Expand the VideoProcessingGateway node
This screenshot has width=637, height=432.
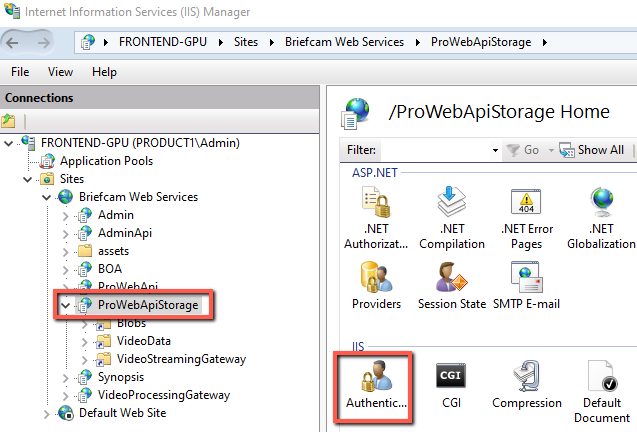[x=65, y=395]
